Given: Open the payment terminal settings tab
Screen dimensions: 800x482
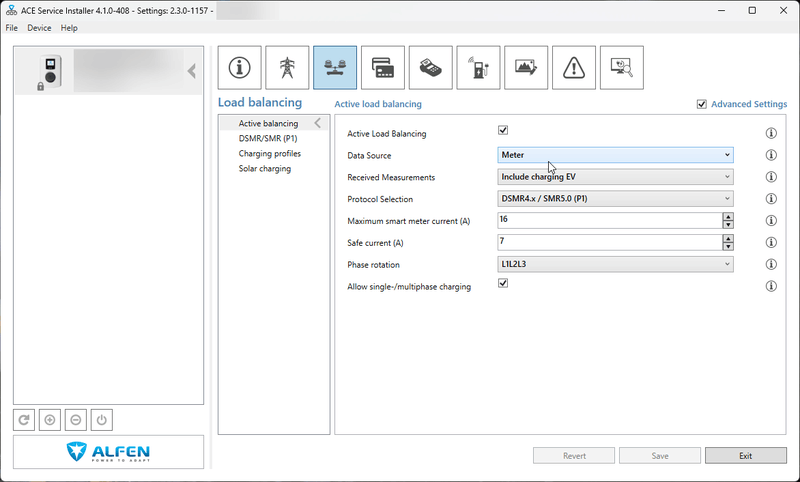Looking at the screenshot, I should (431, 68).
